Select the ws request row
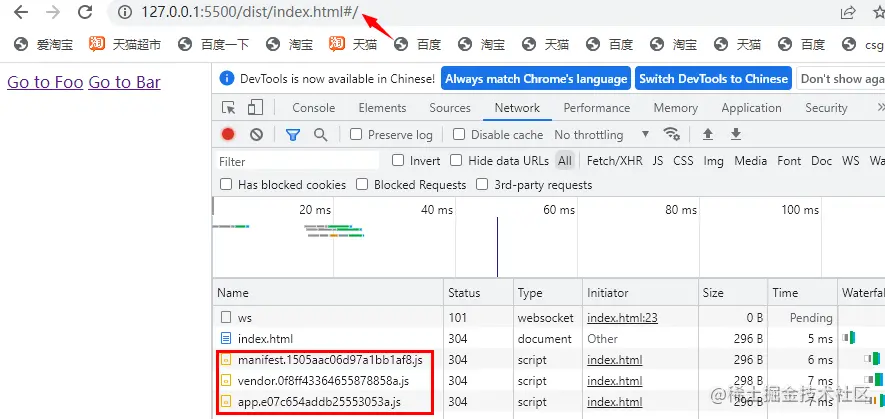 coord(549,318)
